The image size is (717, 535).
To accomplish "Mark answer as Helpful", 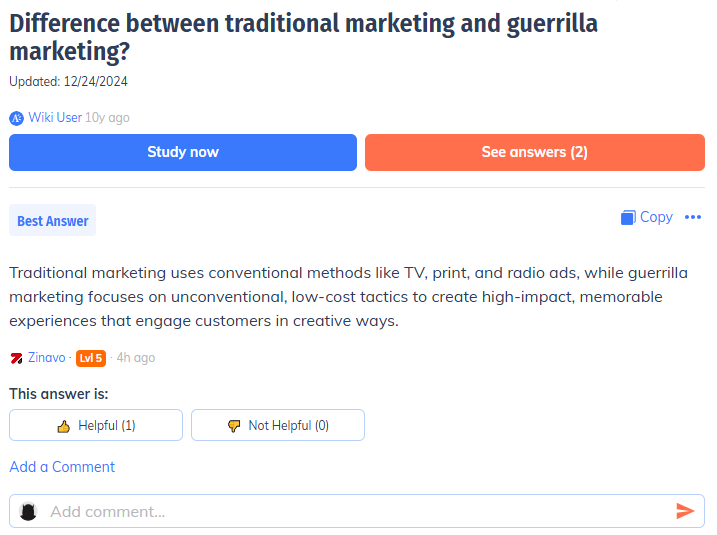I will (x=96, y=425).
